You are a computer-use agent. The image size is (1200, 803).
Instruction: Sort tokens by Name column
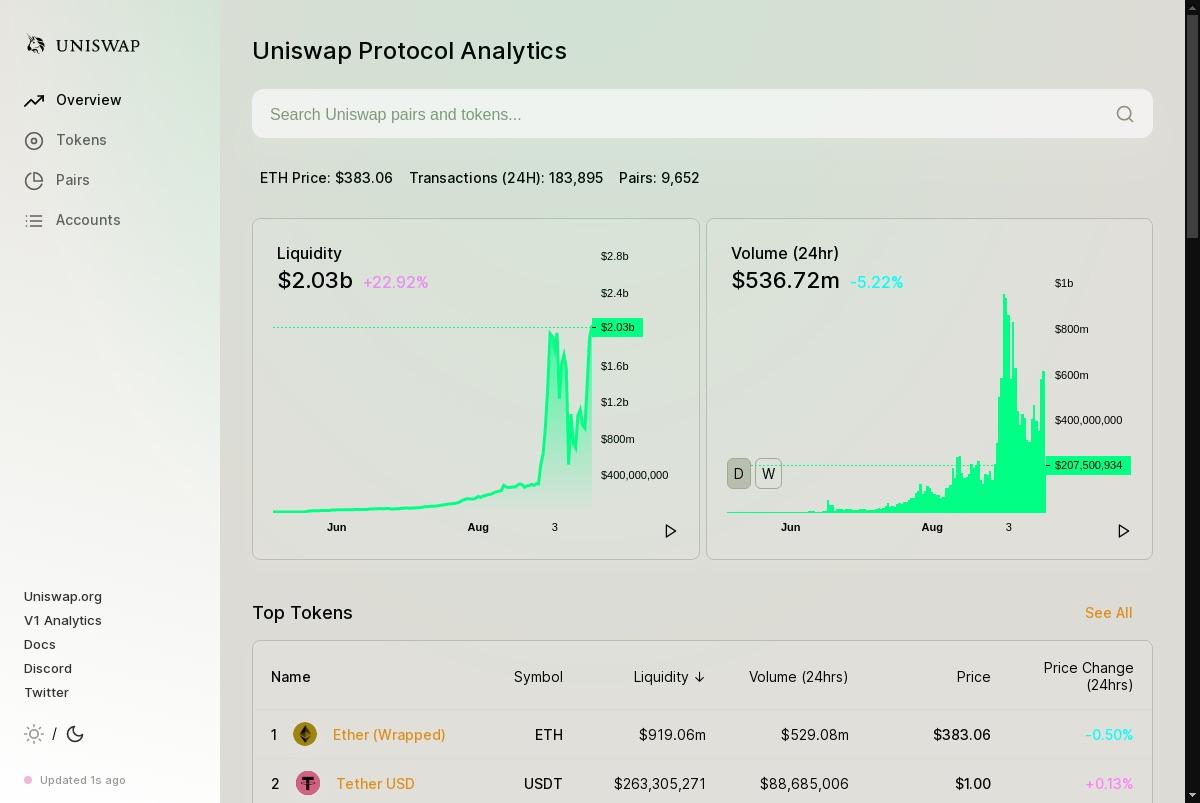[x=290, y=677]
